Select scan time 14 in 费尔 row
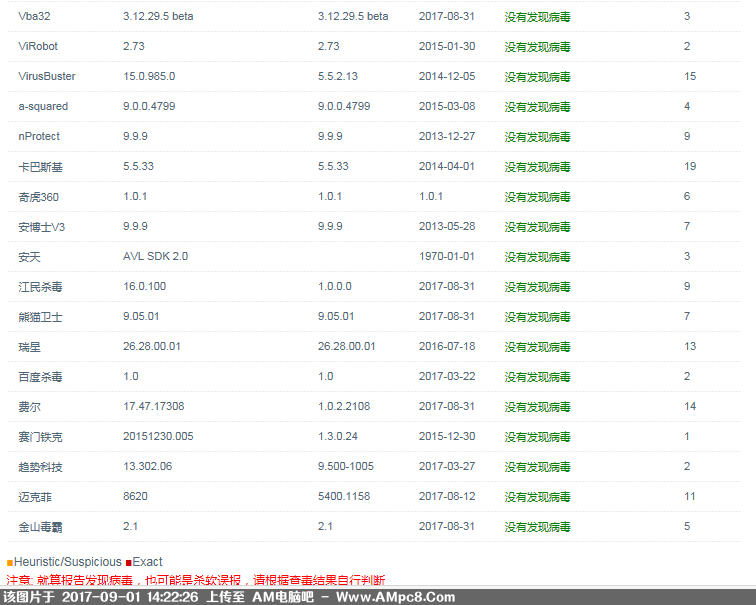The width and height of the screenshot is (756, 605). [690, 406]
